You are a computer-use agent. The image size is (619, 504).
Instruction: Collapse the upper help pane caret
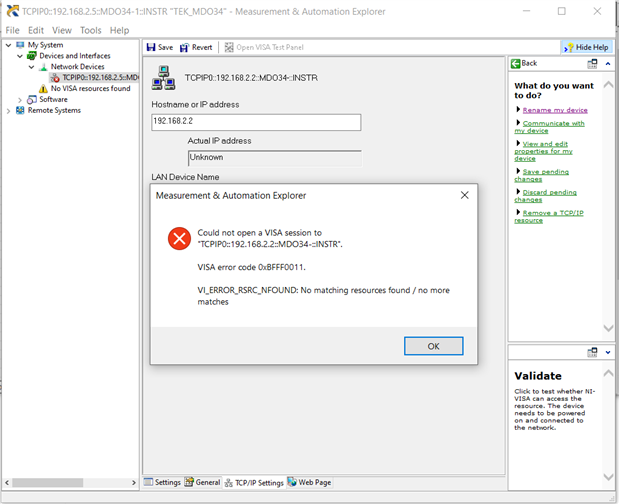[x=608, y=64]
